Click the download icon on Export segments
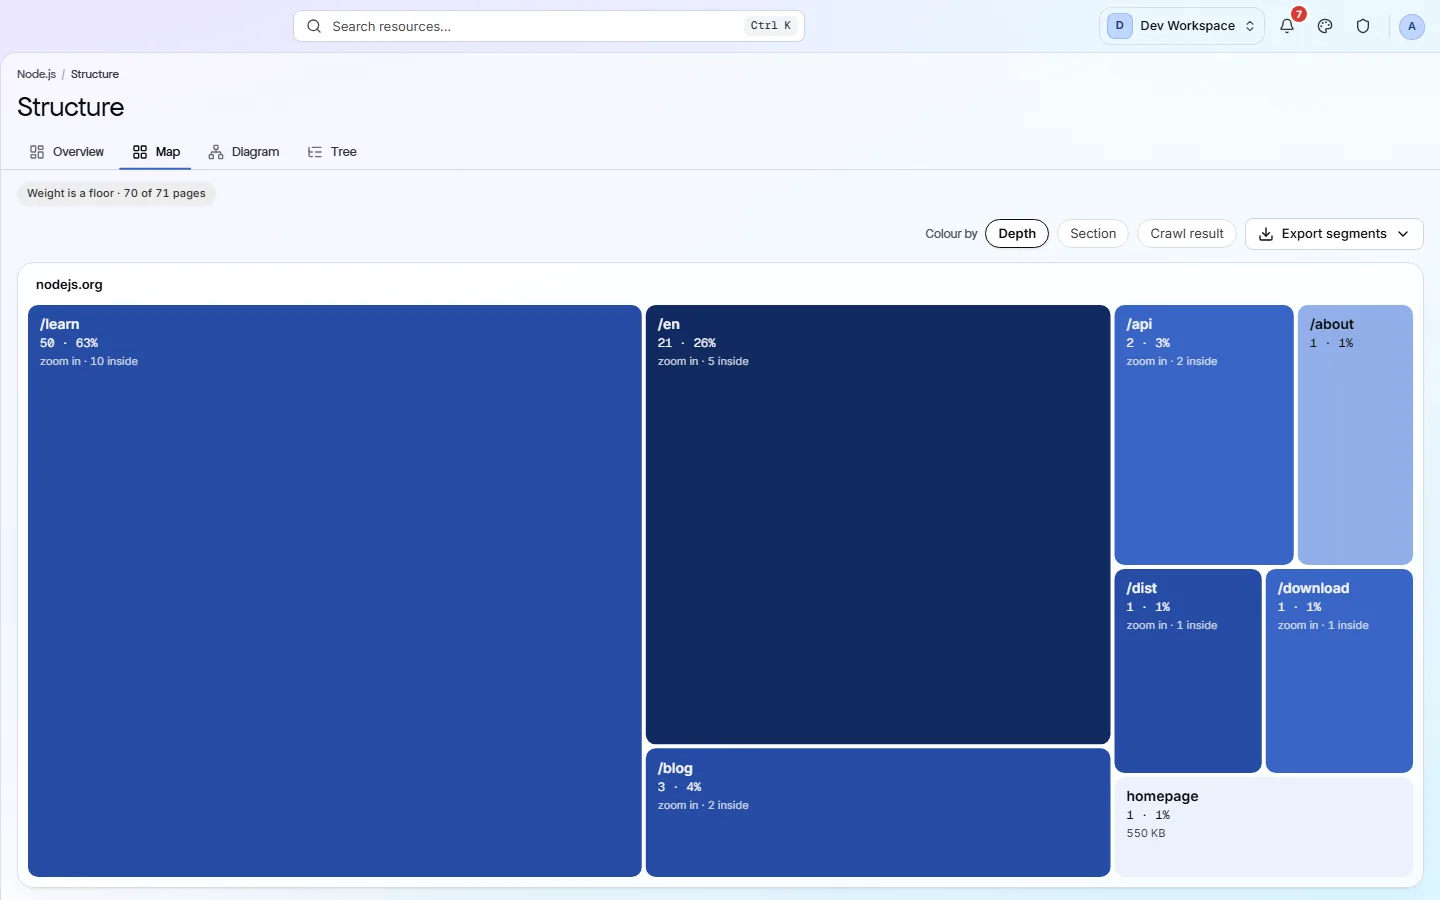 (1266, 234)
